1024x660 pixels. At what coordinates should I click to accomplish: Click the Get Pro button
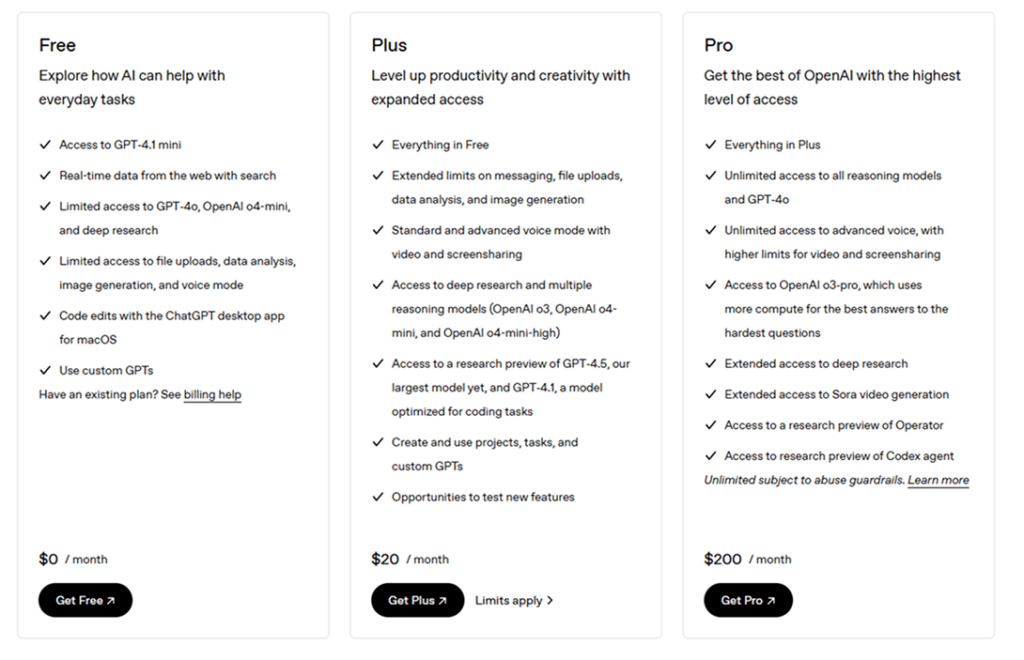[748, 600]
